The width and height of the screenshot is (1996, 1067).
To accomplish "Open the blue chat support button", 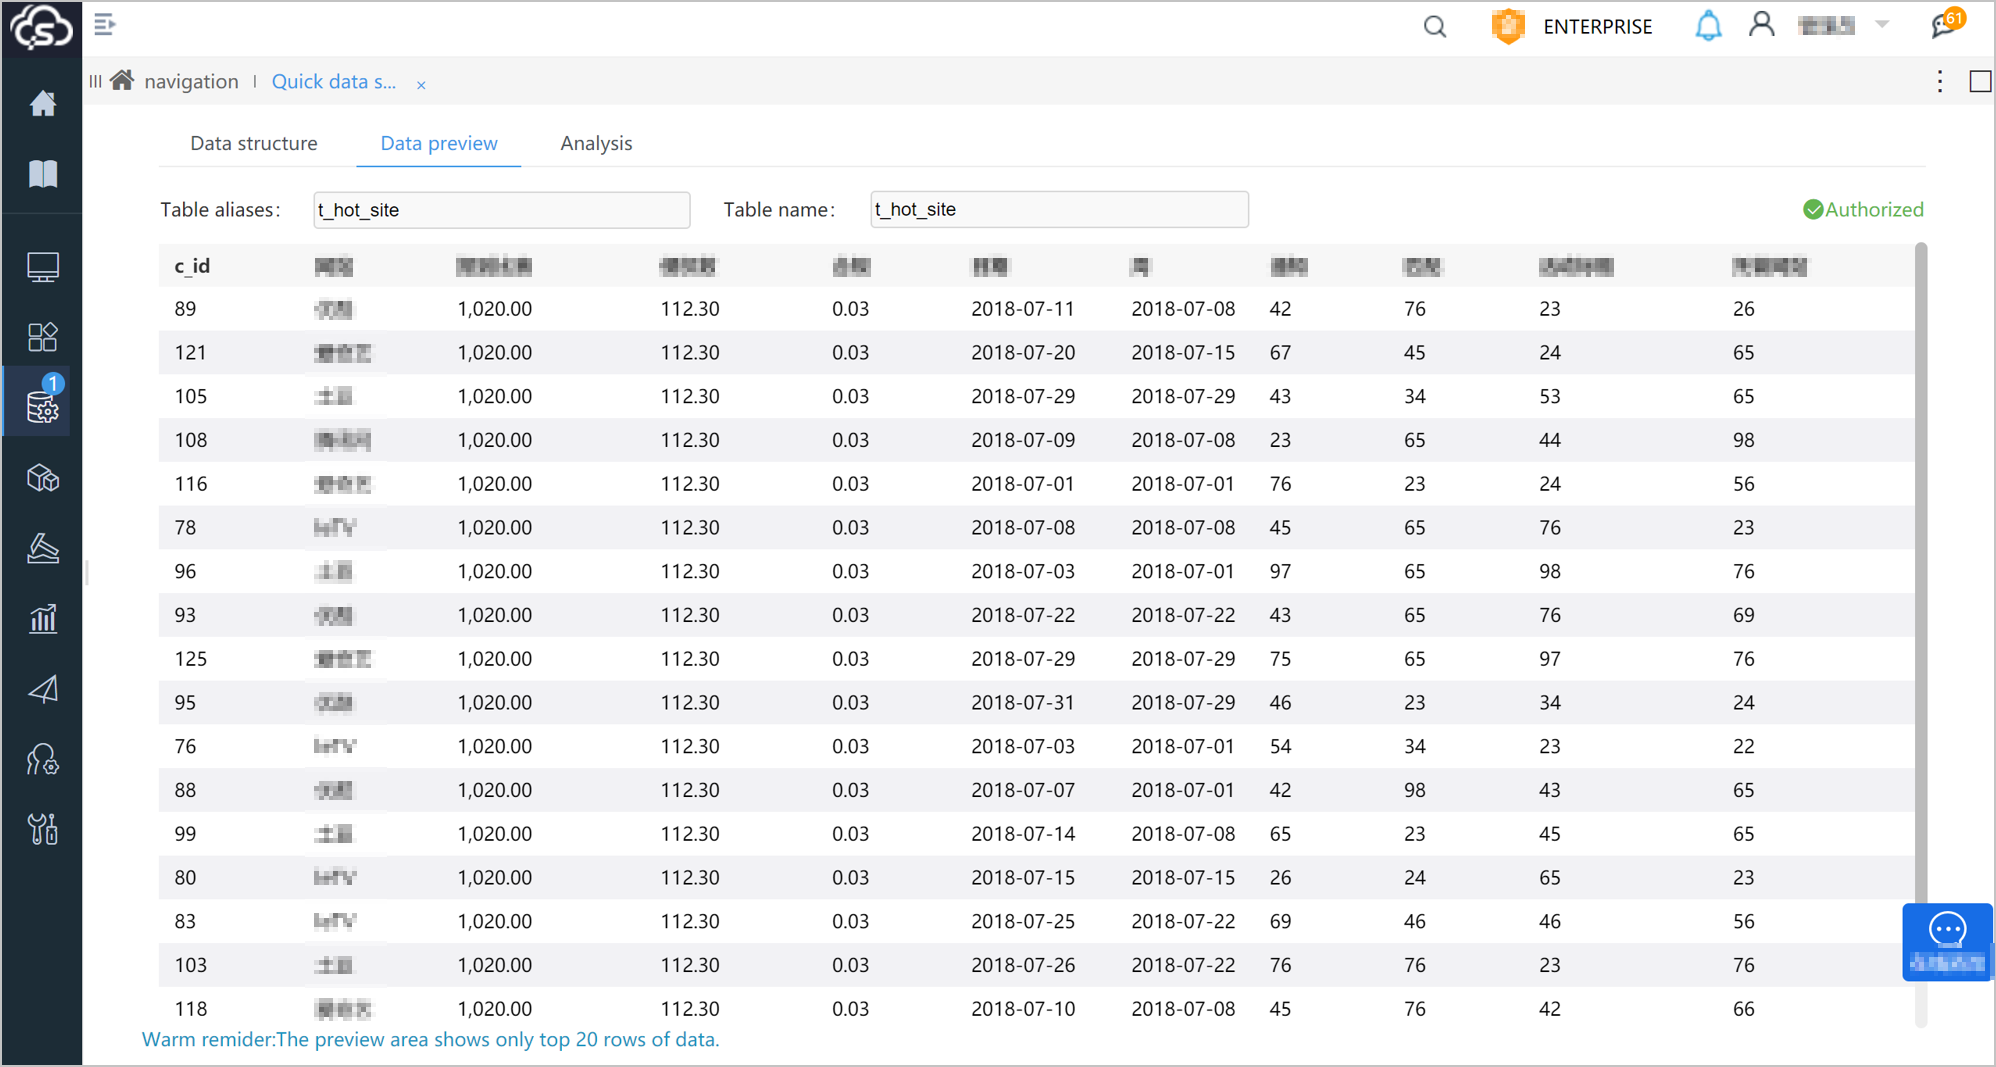I will click(1947, 941).
